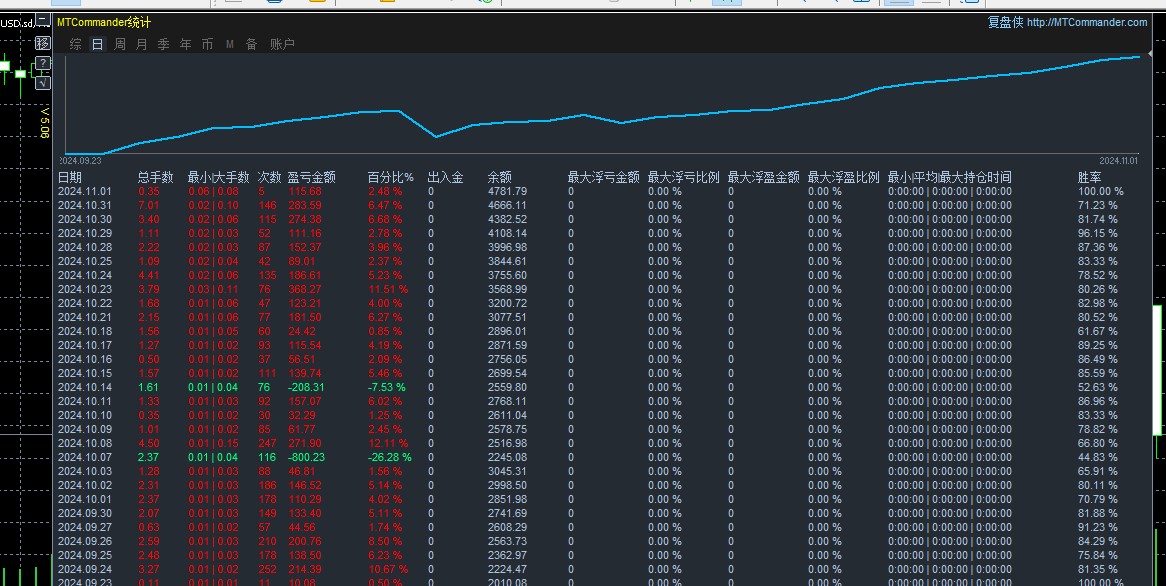Click the 最大浮亏比例 column header
Image resolution: width=1166 pixels, height=586 pixels.
pyautogui.click(x=683, y=177)
